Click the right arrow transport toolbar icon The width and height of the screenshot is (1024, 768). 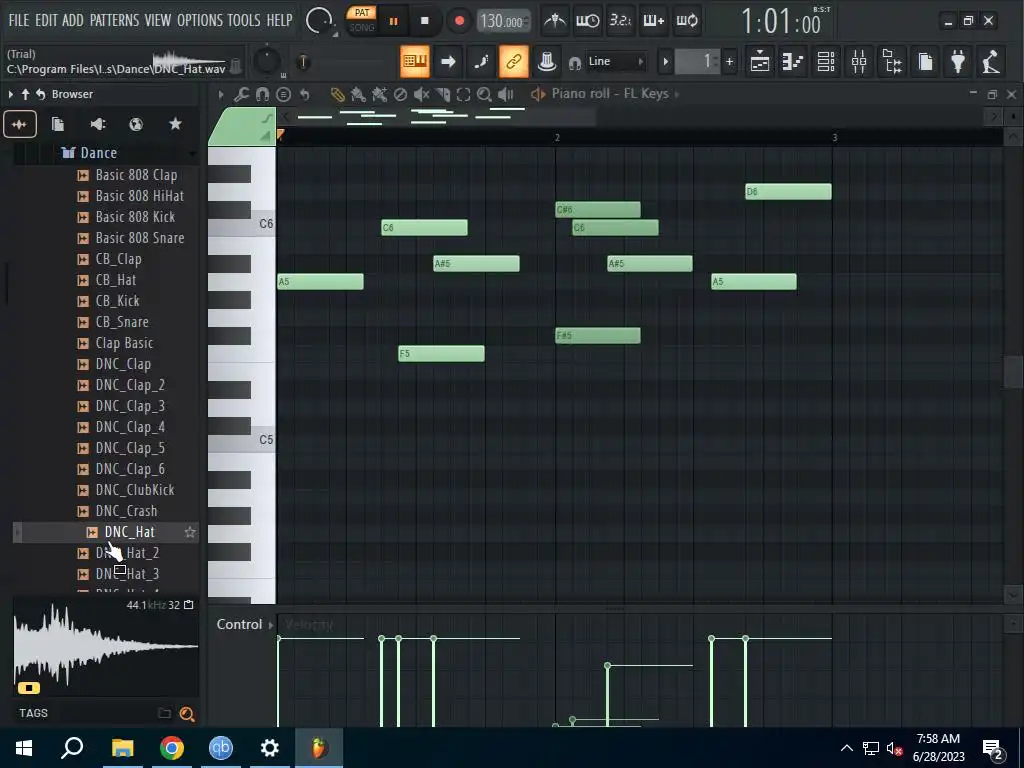[448, 61]
